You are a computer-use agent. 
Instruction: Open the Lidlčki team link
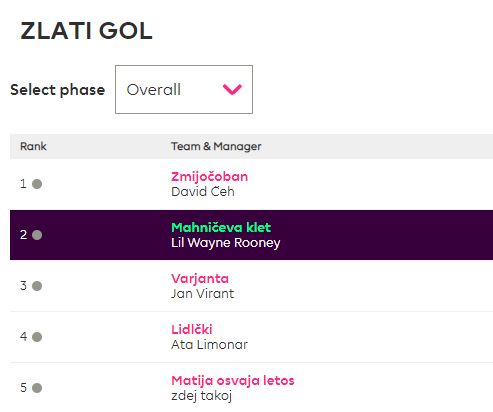[x=192, y=329]
